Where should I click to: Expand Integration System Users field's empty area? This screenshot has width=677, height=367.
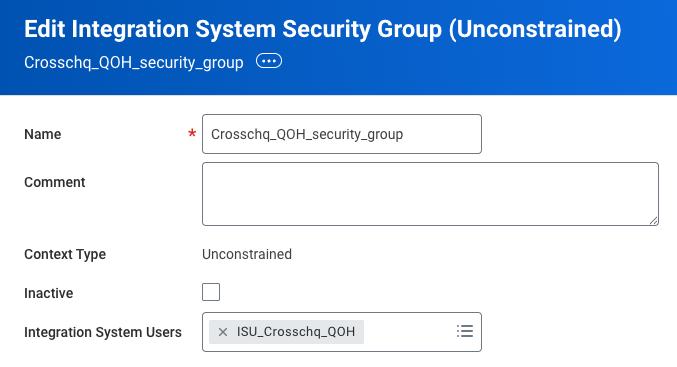tap(408, 332)
